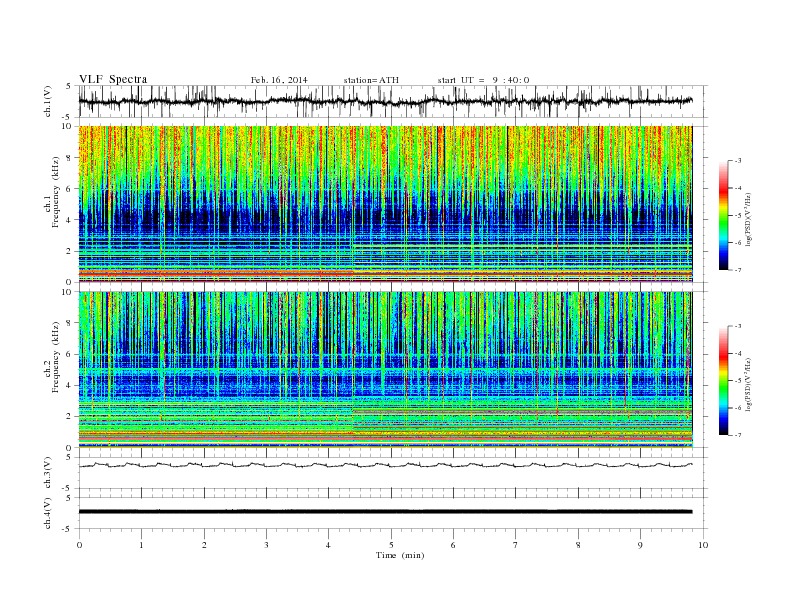Click the "Time (min)" x-axis label
The image size is (792, 612).
coord(400,555)
